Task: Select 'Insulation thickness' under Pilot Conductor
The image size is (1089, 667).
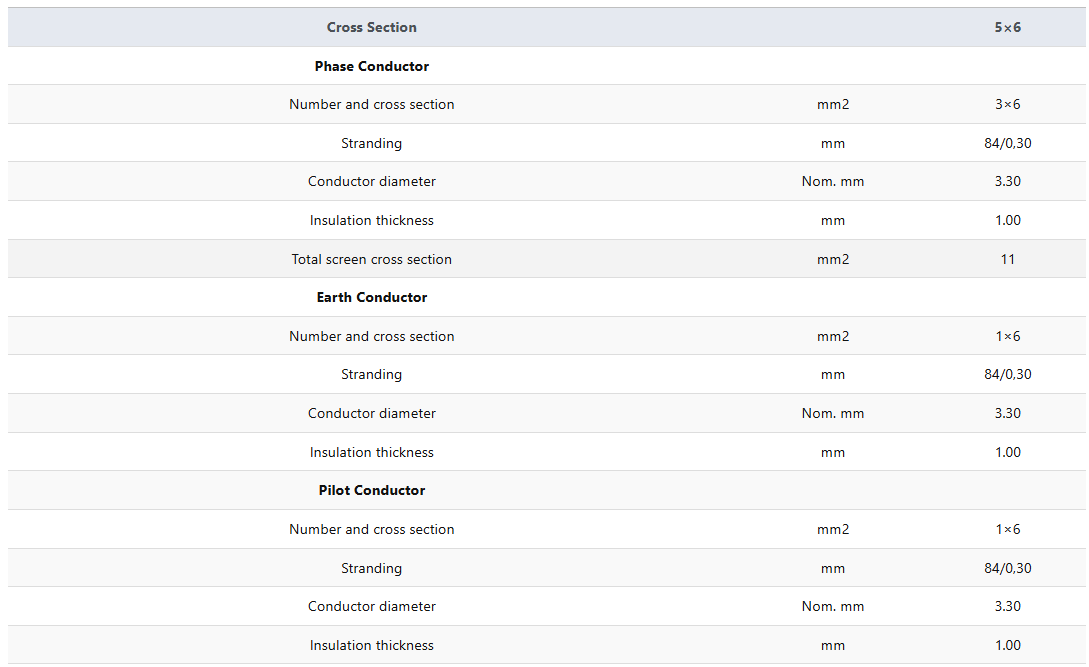Action: (372, 645)
